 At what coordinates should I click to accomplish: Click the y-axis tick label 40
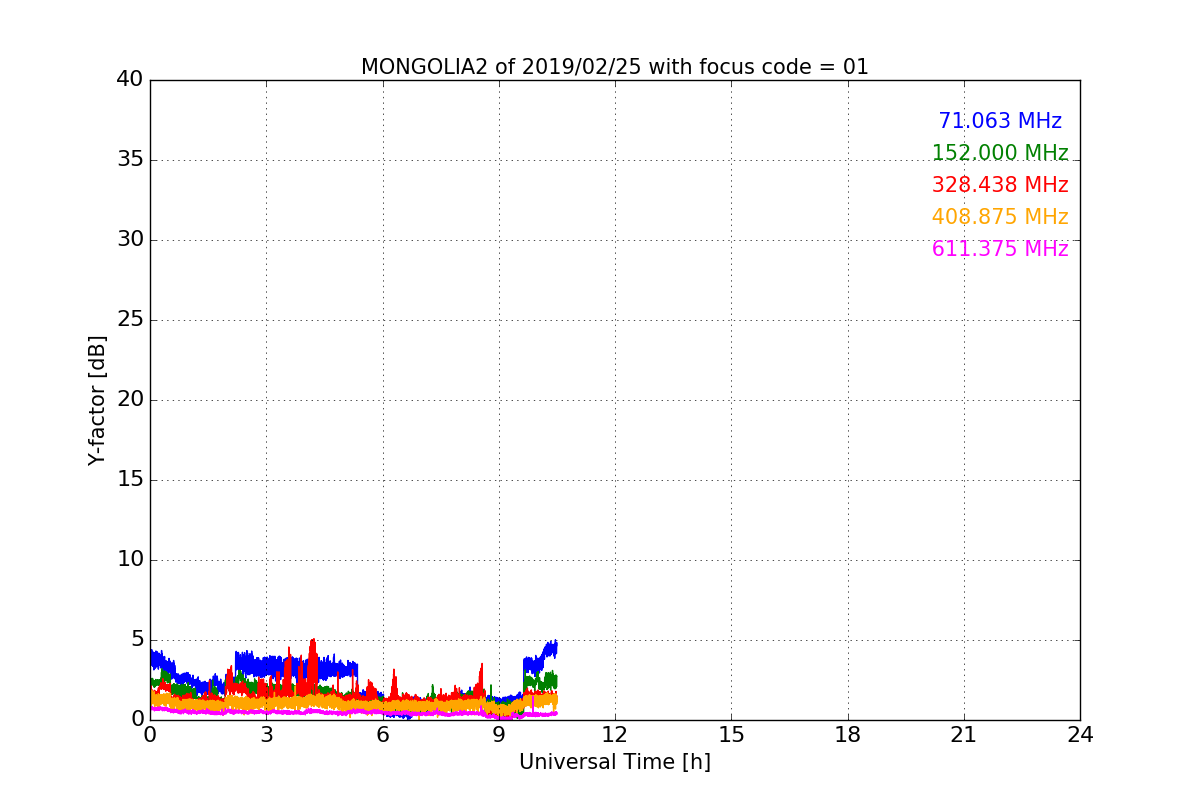[130, 79]
